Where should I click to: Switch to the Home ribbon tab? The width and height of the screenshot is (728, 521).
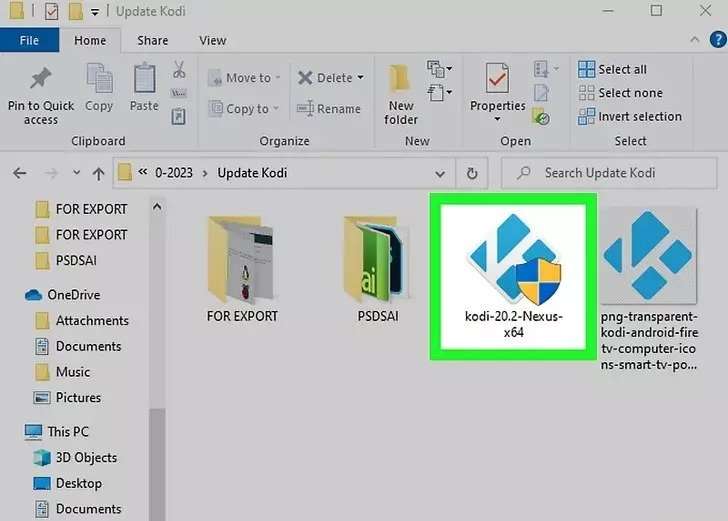tap(90, 40)
